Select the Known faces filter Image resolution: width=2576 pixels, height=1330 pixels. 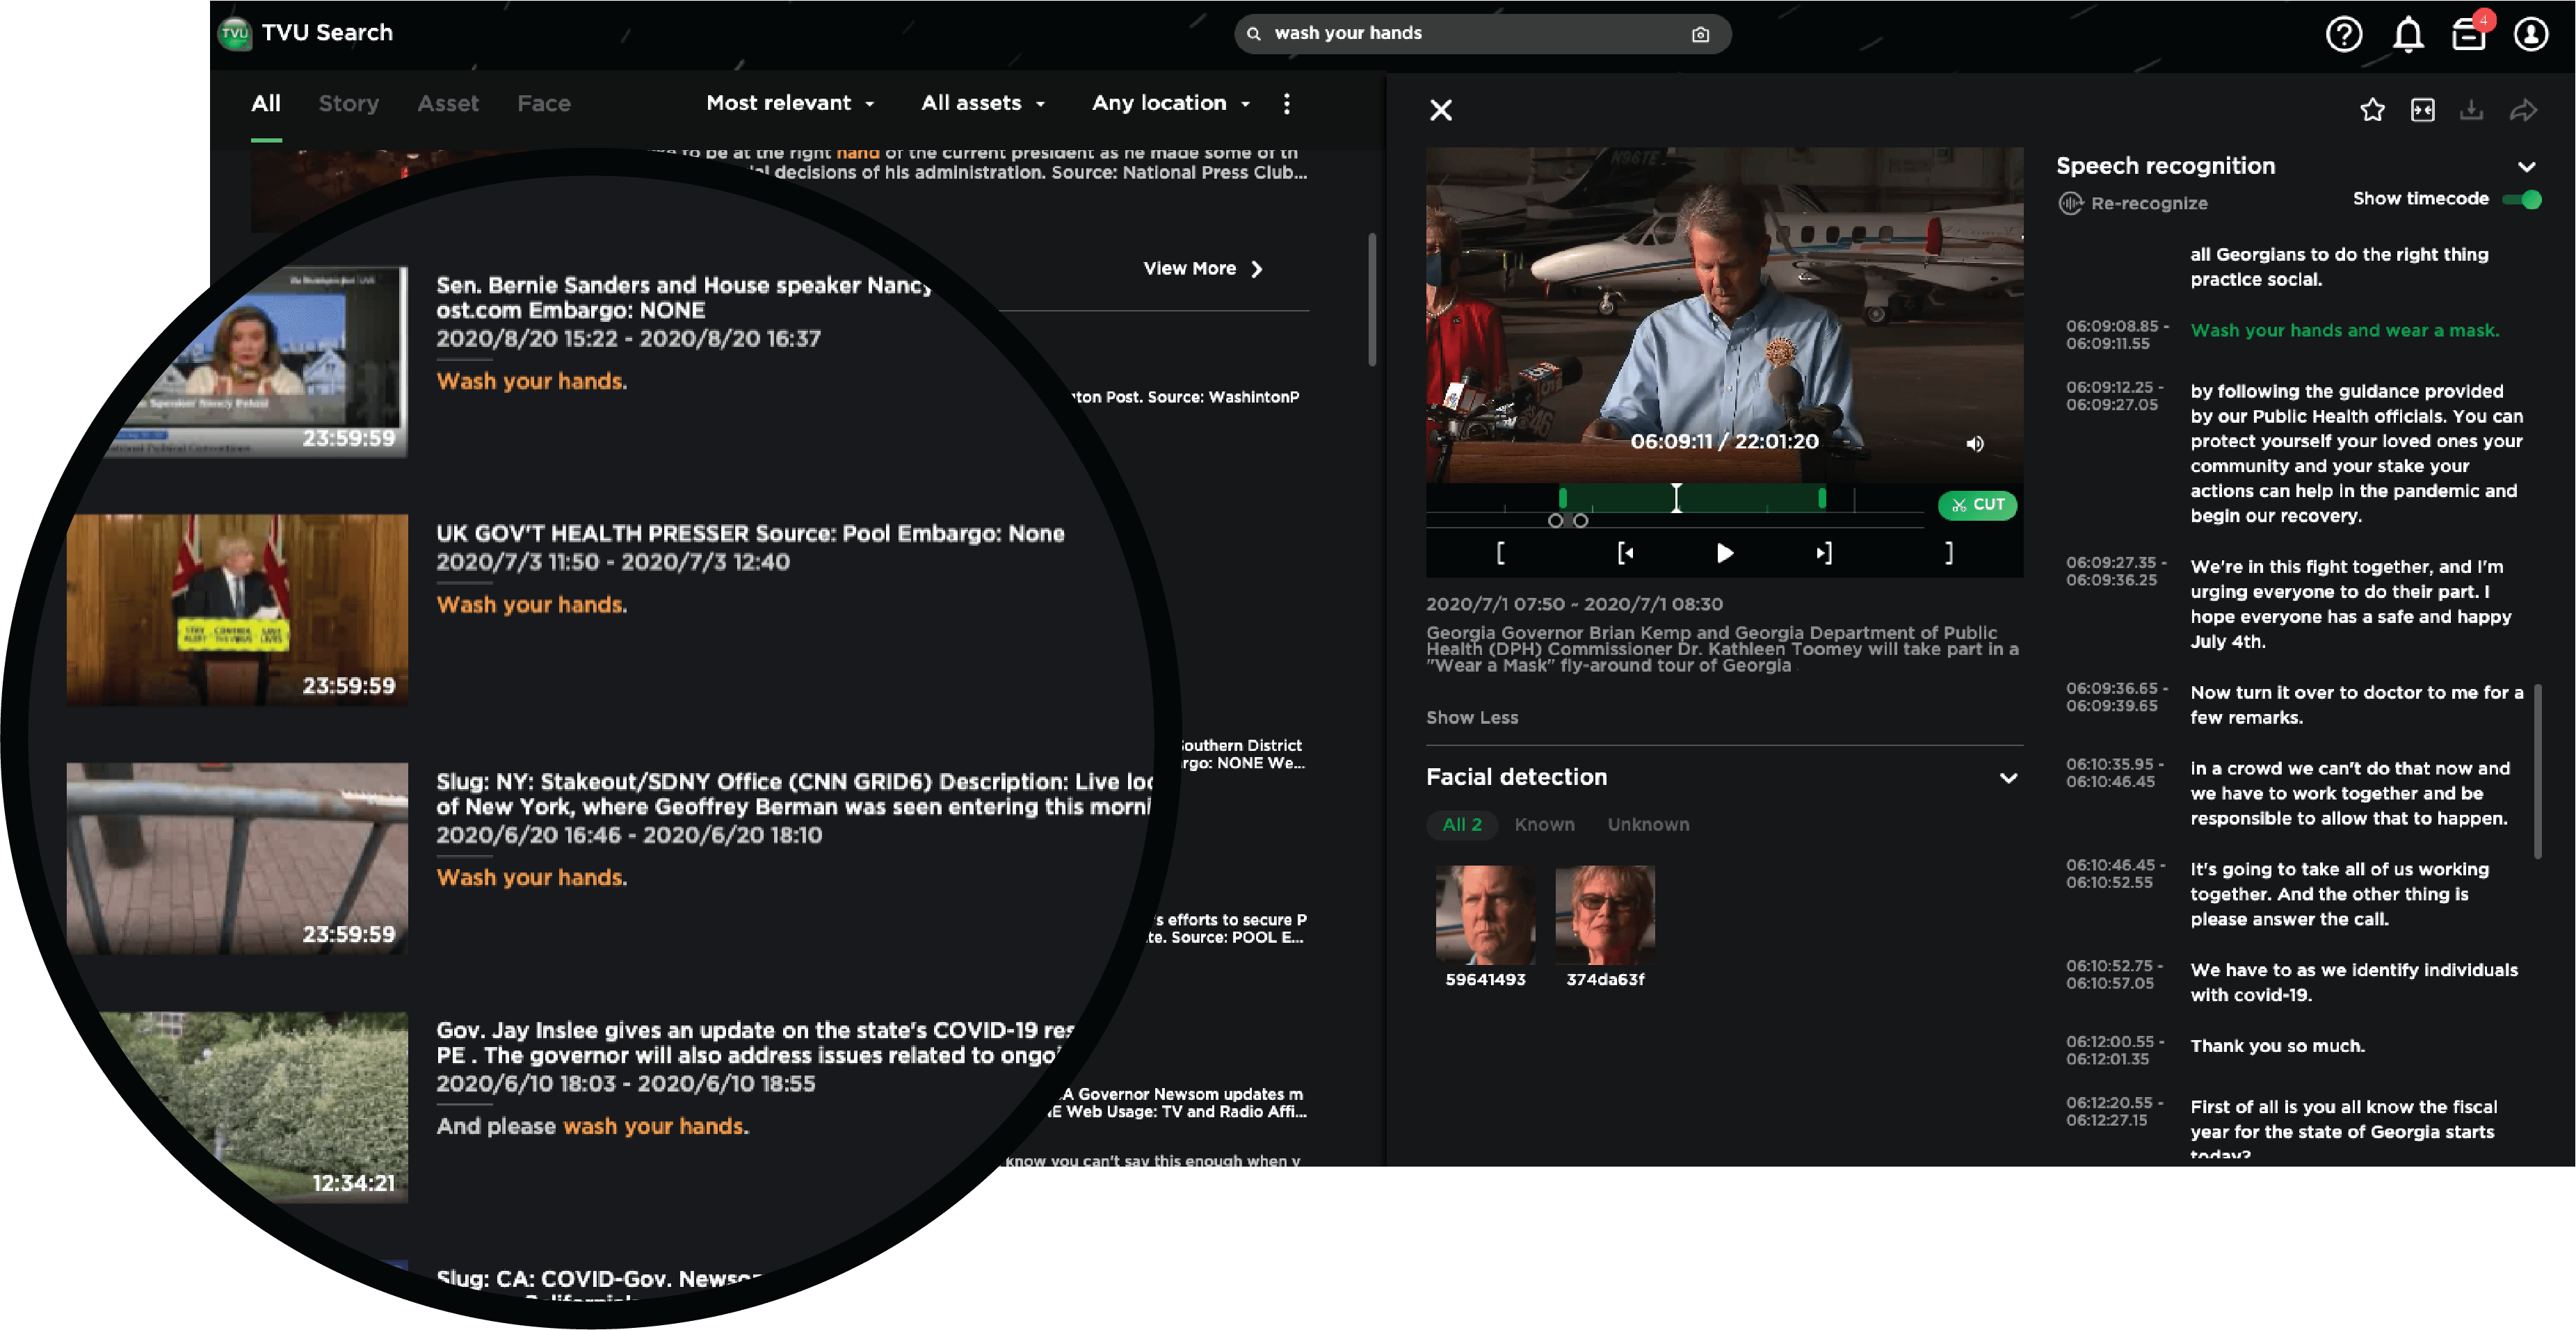(x=1544, y=824)
